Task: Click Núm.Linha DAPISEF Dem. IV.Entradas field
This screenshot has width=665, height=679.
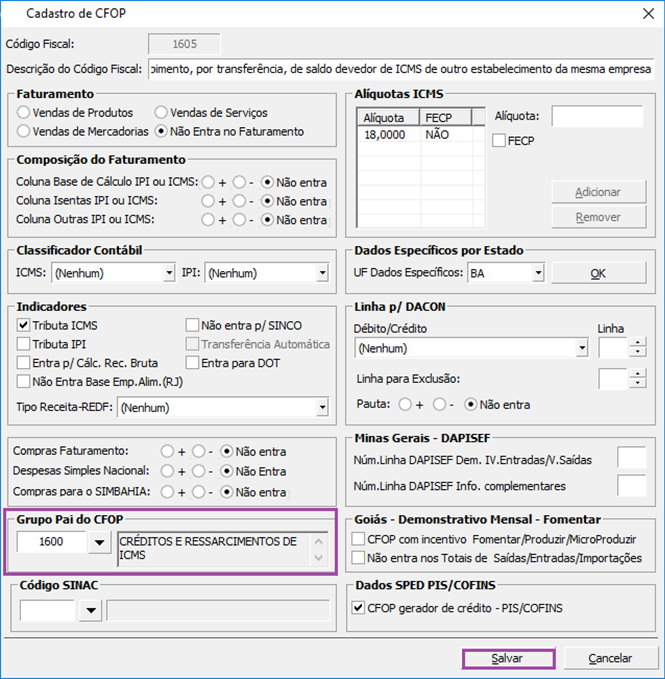Action: coord(632,457)
